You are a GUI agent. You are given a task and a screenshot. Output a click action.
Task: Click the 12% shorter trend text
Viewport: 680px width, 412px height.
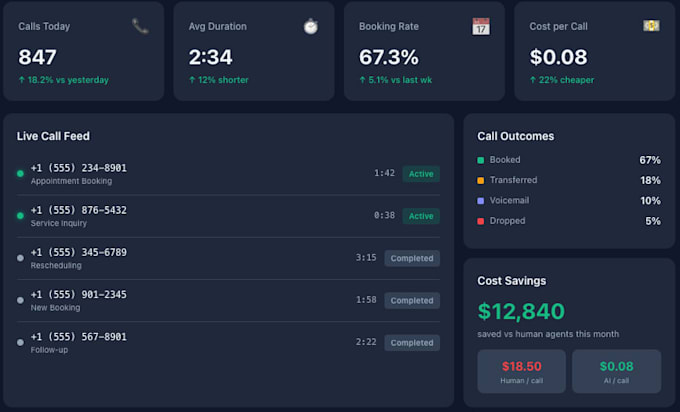click(219, 80)
